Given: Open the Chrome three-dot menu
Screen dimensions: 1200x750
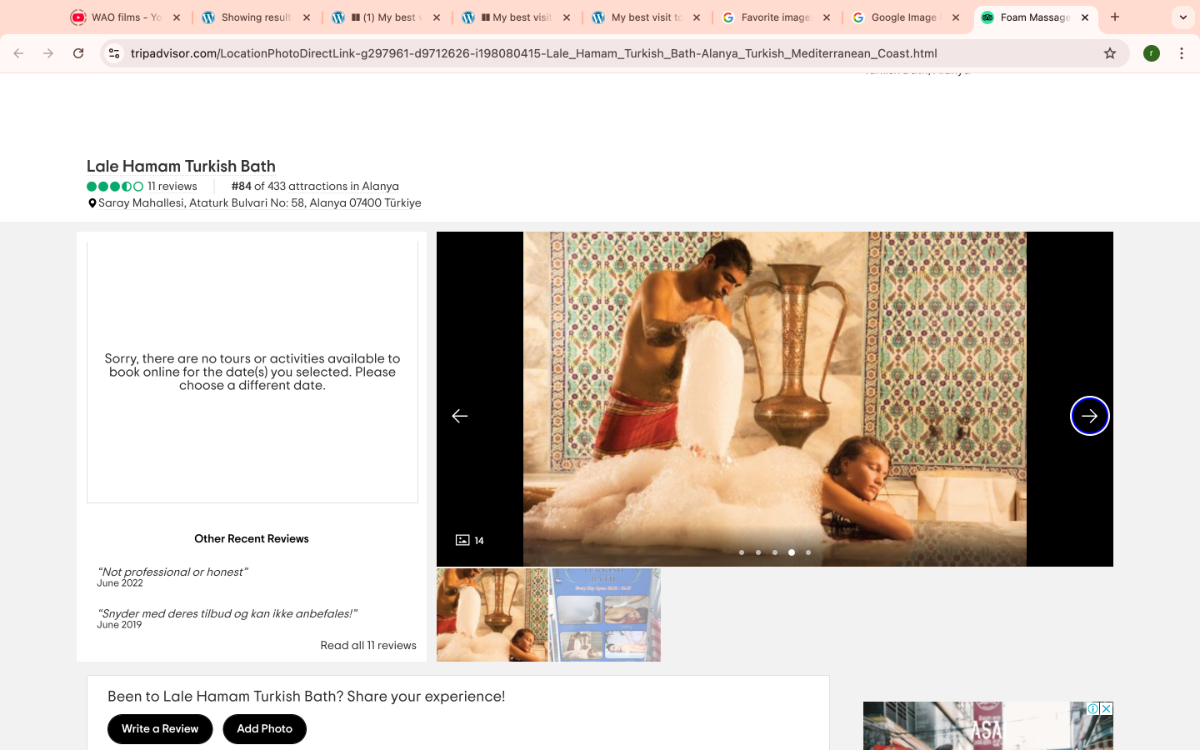Looking at the screenshot, I should [1182, 53].
